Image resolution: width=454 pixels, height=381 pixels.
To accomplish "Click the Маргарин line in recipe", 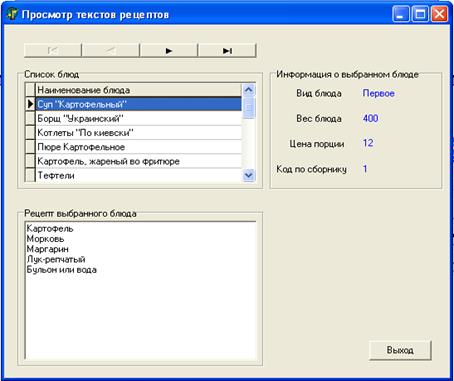I will pos(48,249).
